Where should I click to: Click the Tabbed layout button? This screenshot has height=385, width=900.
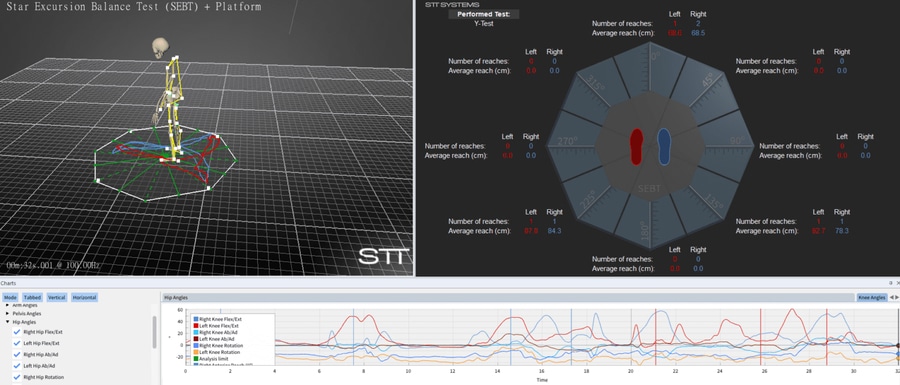(32, 298)
